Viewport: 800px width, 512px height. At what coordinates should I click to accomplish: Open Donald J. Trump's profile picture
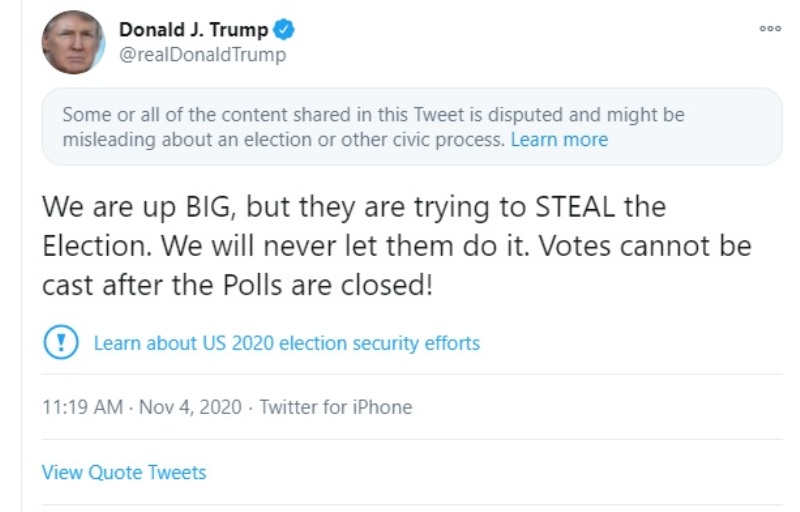tap(73, 43)
